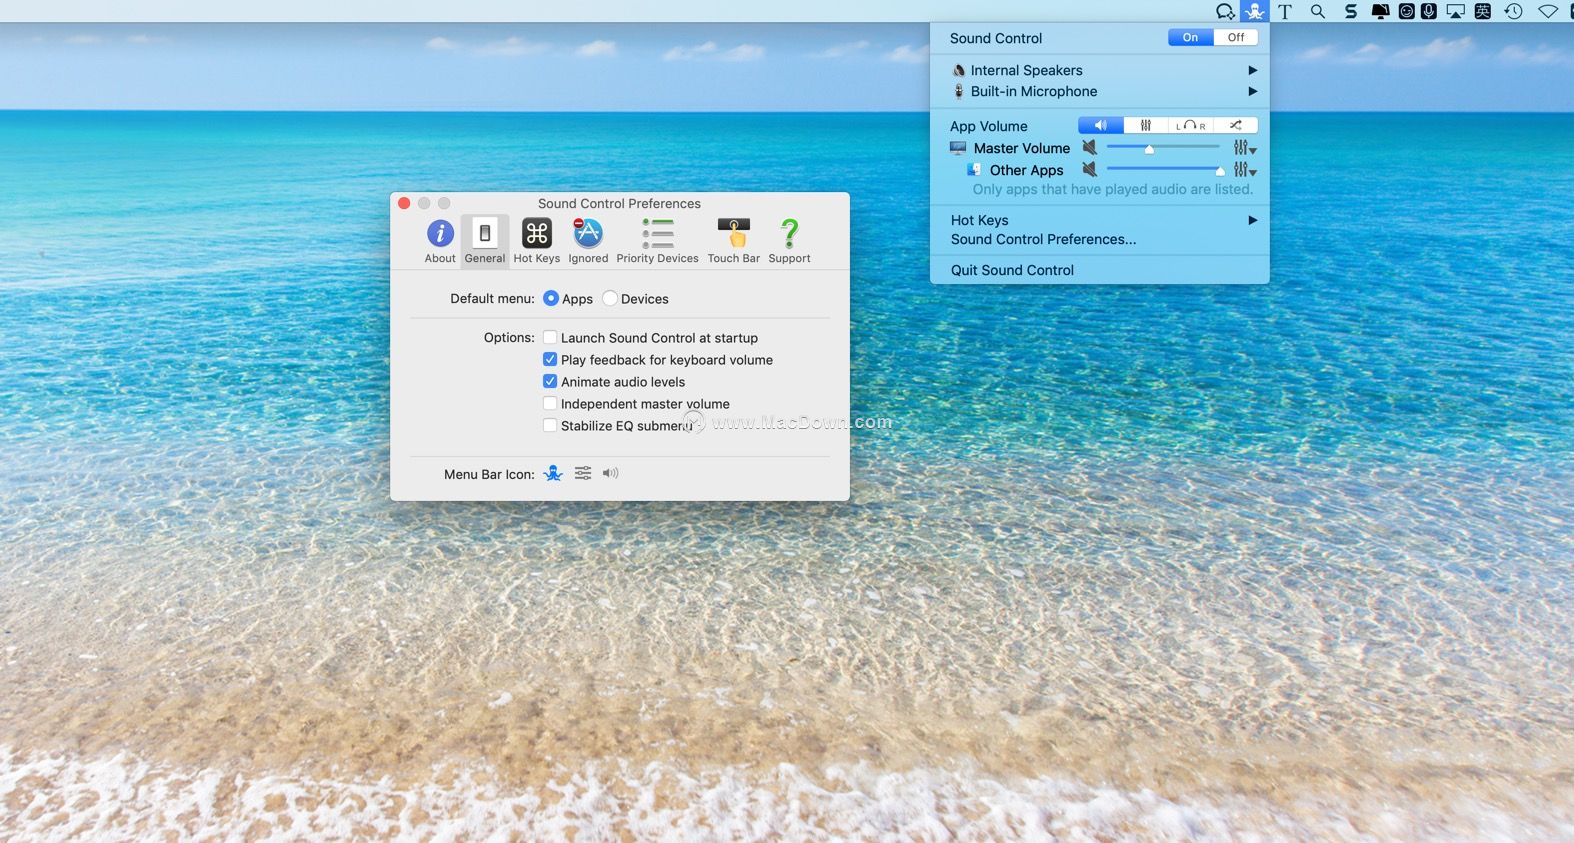Switch App Volume to L/R balance view

[1191, 125]
